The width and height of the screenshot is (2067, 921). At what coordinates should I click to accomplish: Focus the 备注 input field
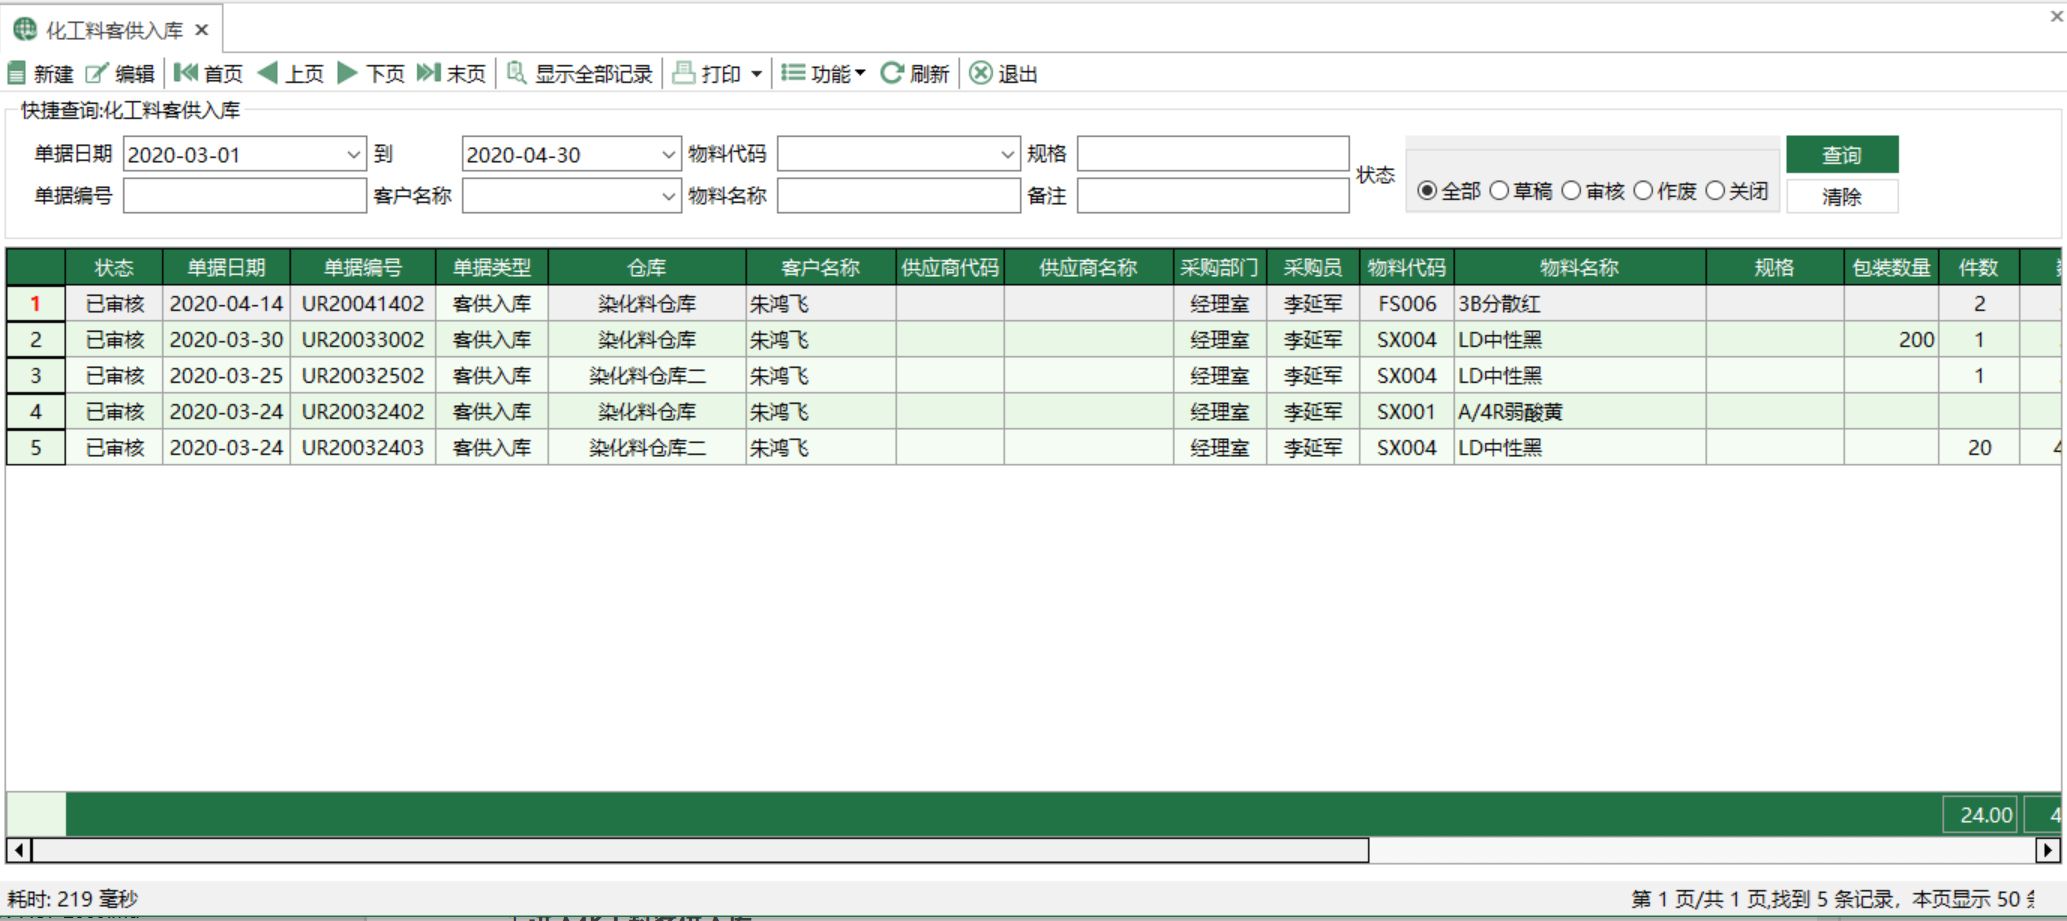1213,196
